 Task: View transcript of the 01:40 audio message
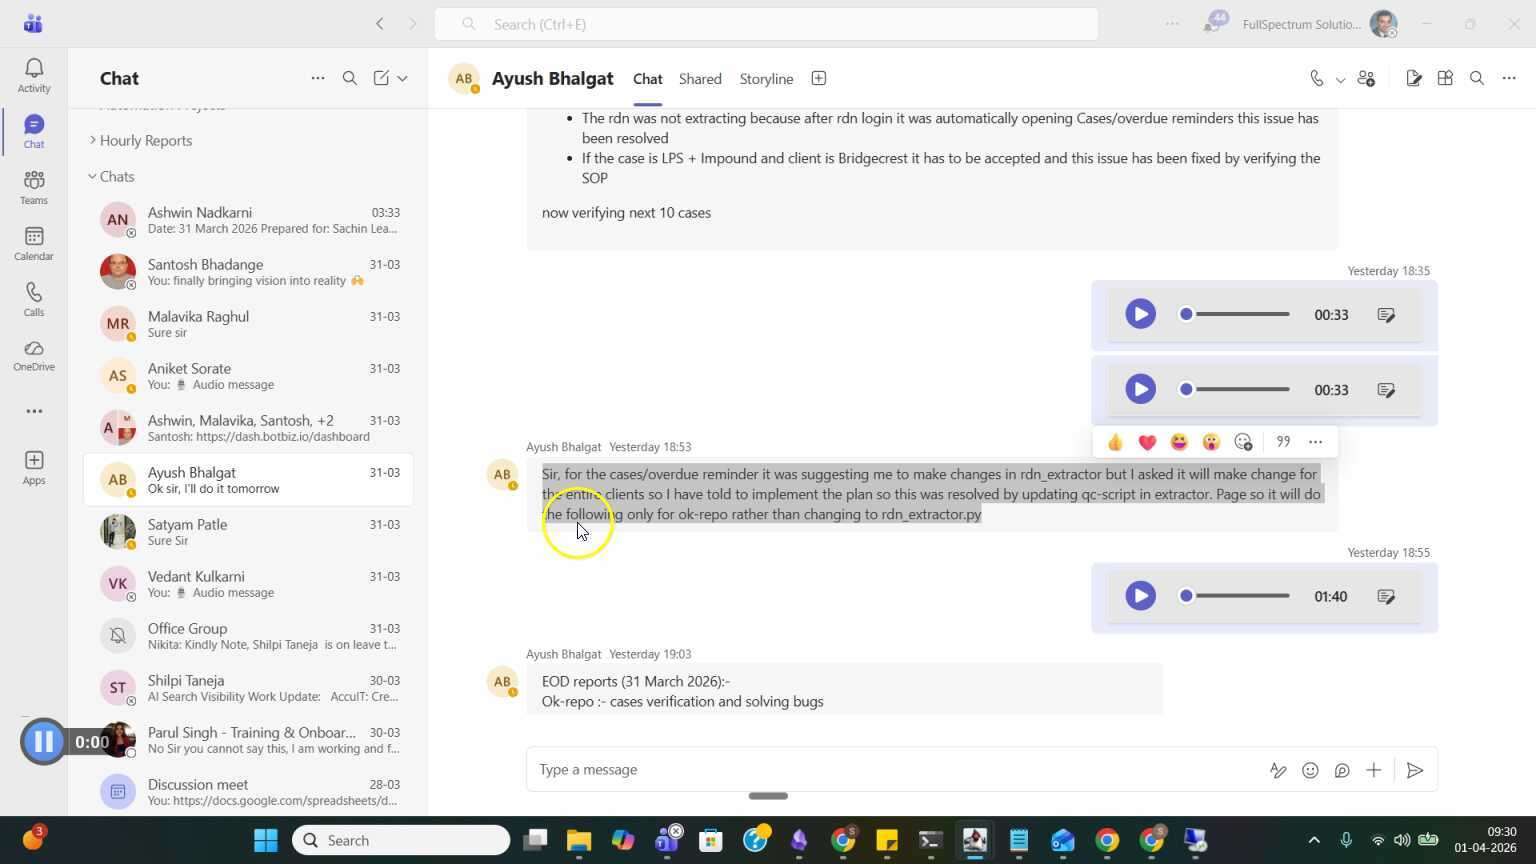(1386, 596)
